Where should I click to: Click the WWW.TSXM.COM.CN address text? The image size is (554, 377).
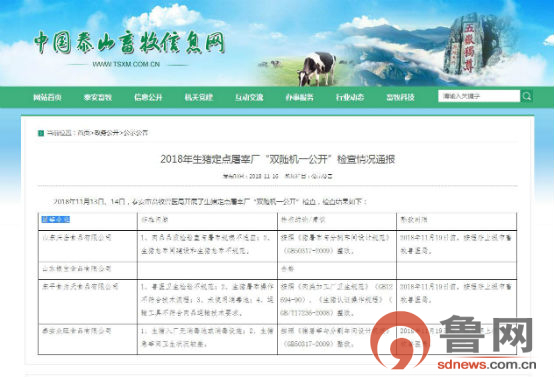point(126,64)
